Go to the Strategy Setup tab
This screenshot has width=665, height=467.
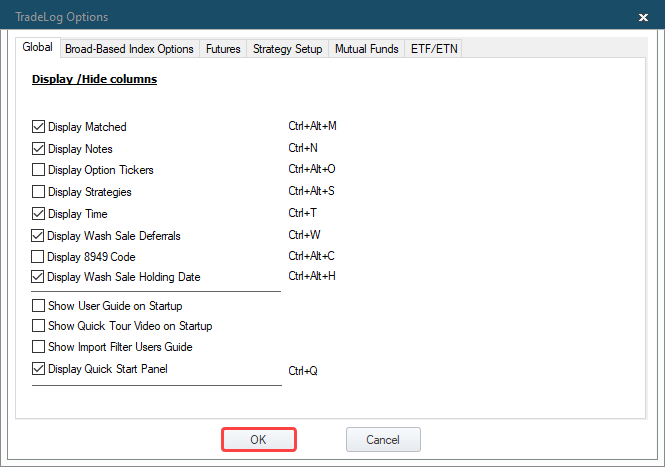(288, 49)
